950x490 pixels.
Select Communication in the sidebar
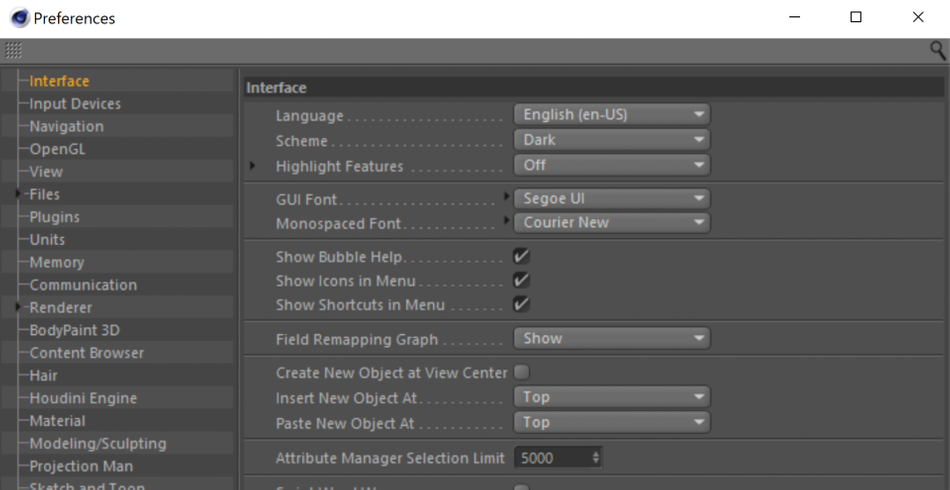83,285
